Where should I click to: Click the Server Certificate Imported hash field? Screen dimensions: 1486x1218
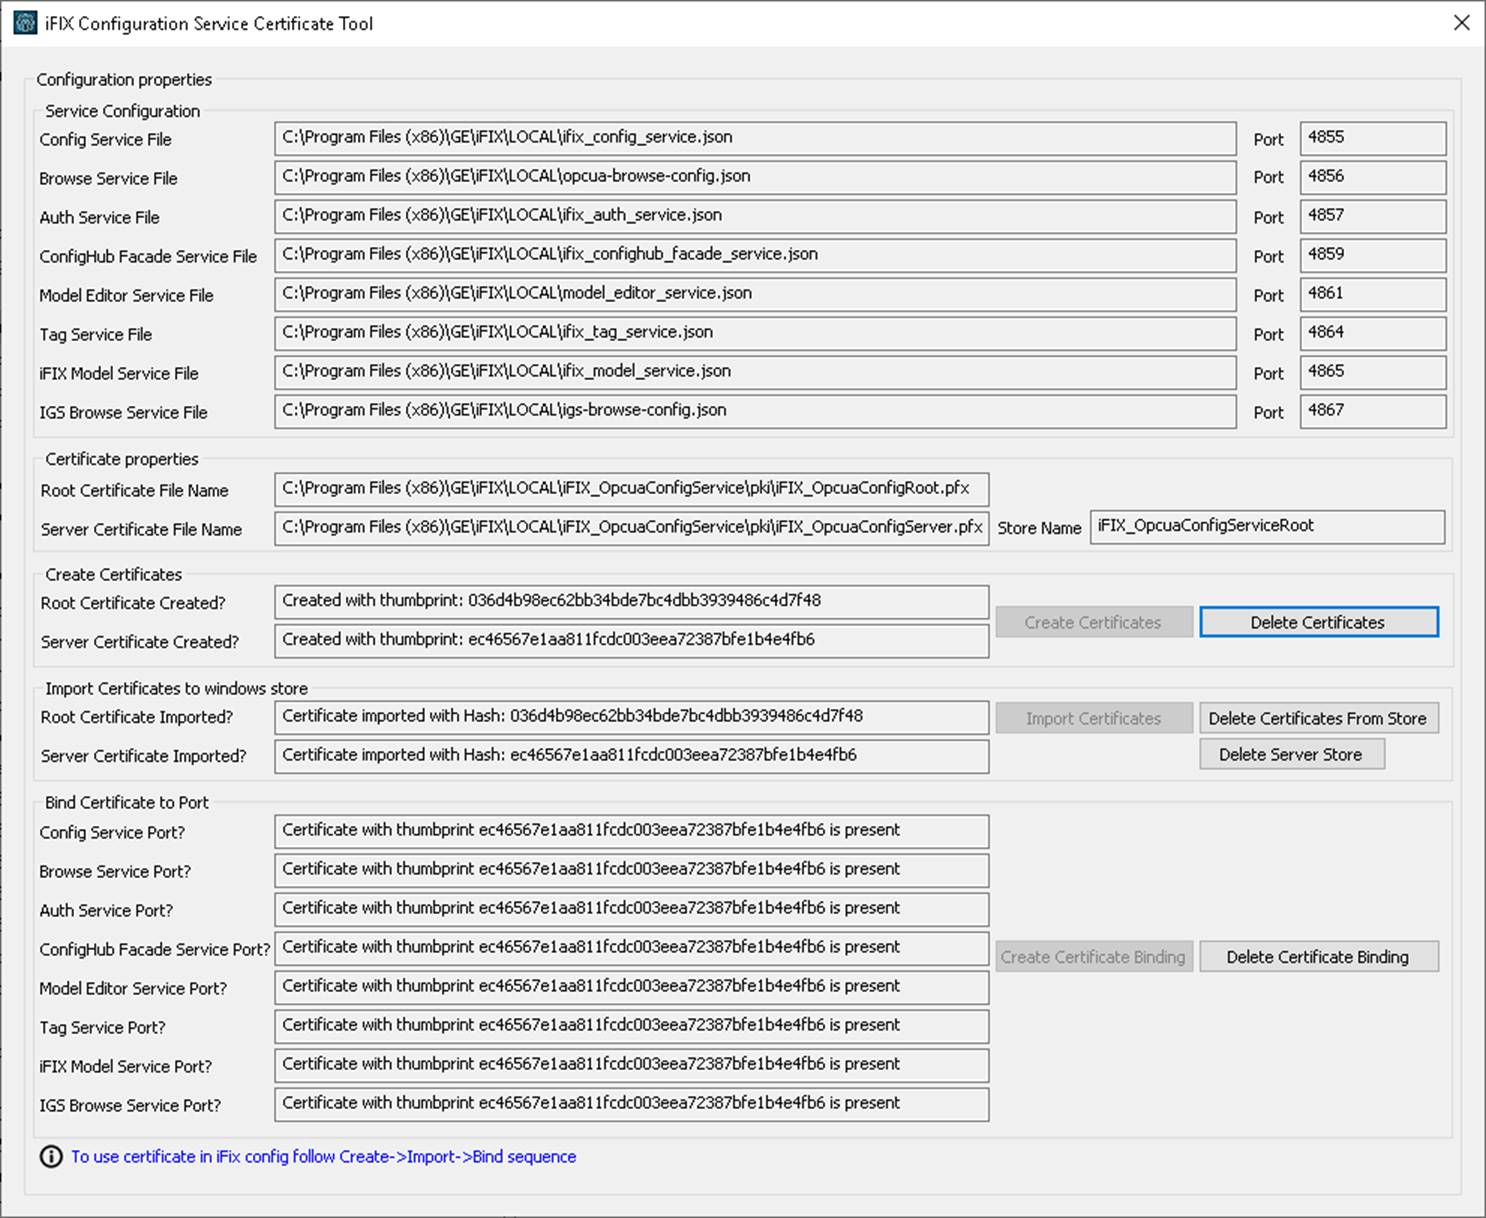pos(632,756)
